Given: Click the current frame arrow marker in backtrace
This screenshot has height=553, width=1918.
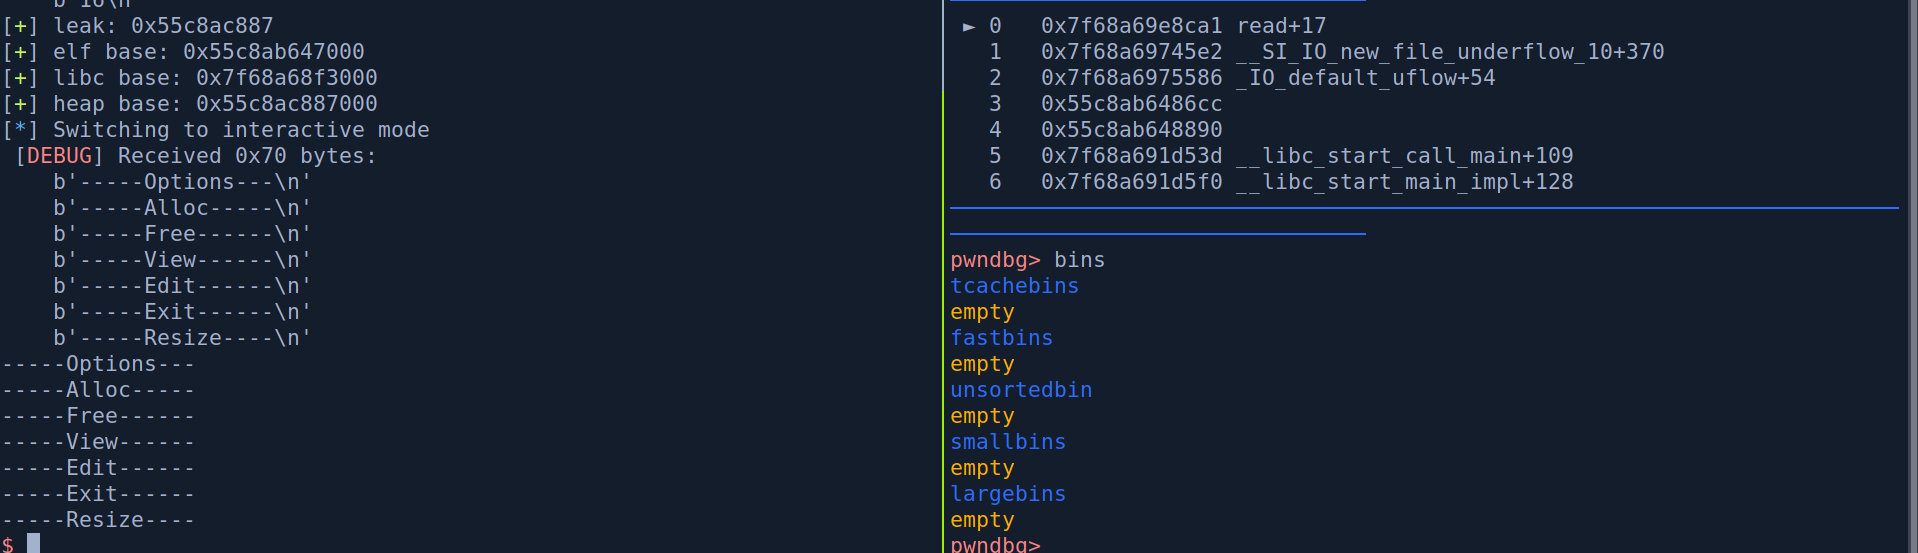Looking at the screenshot, I should click(x=968, y=26).
